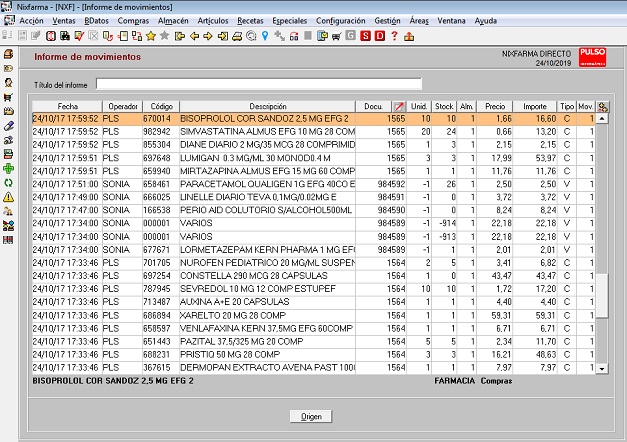
Task: Click the red shopping cart sidebar icon
Action: (8, 97)
